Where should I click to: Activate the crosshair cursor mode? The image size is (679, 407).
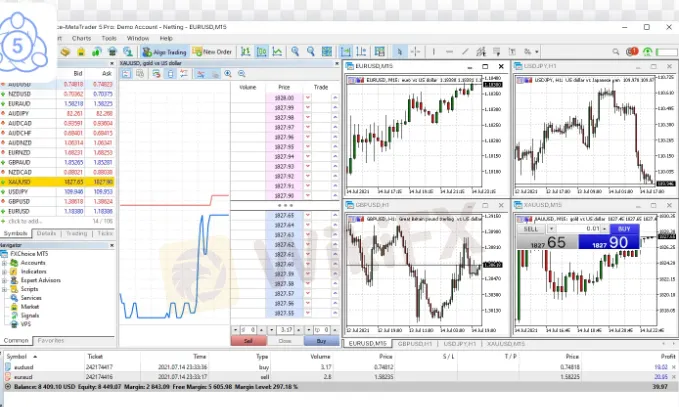coord(415,52)
